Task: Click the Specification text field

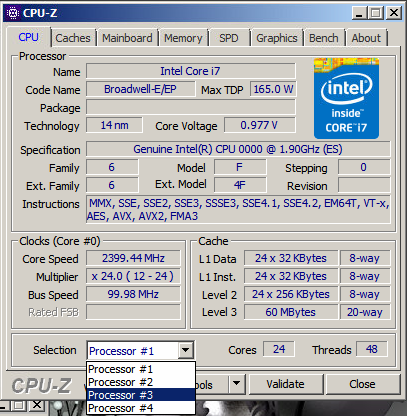Action: [238, 149]
